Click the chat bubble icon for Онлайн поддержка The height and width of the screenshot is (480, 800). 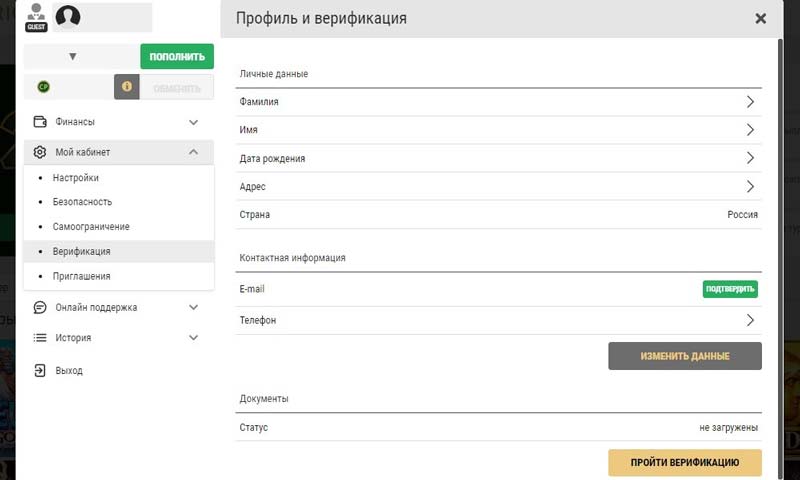40,307
